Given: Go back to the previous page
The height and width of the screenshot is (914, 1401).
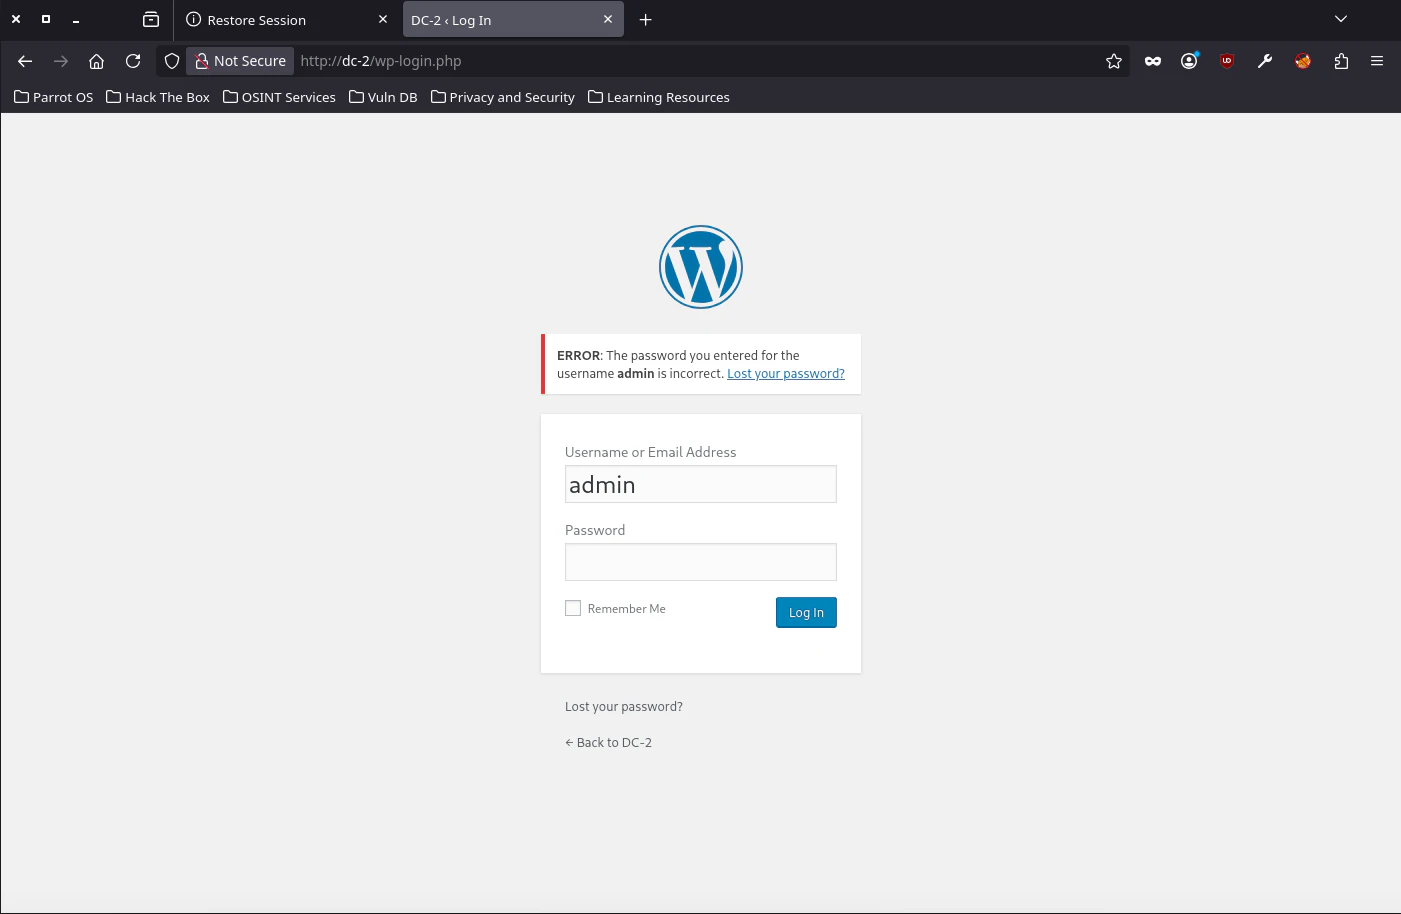Looking at the screenshot, I should pyautogui.click(x=25, y=61).
